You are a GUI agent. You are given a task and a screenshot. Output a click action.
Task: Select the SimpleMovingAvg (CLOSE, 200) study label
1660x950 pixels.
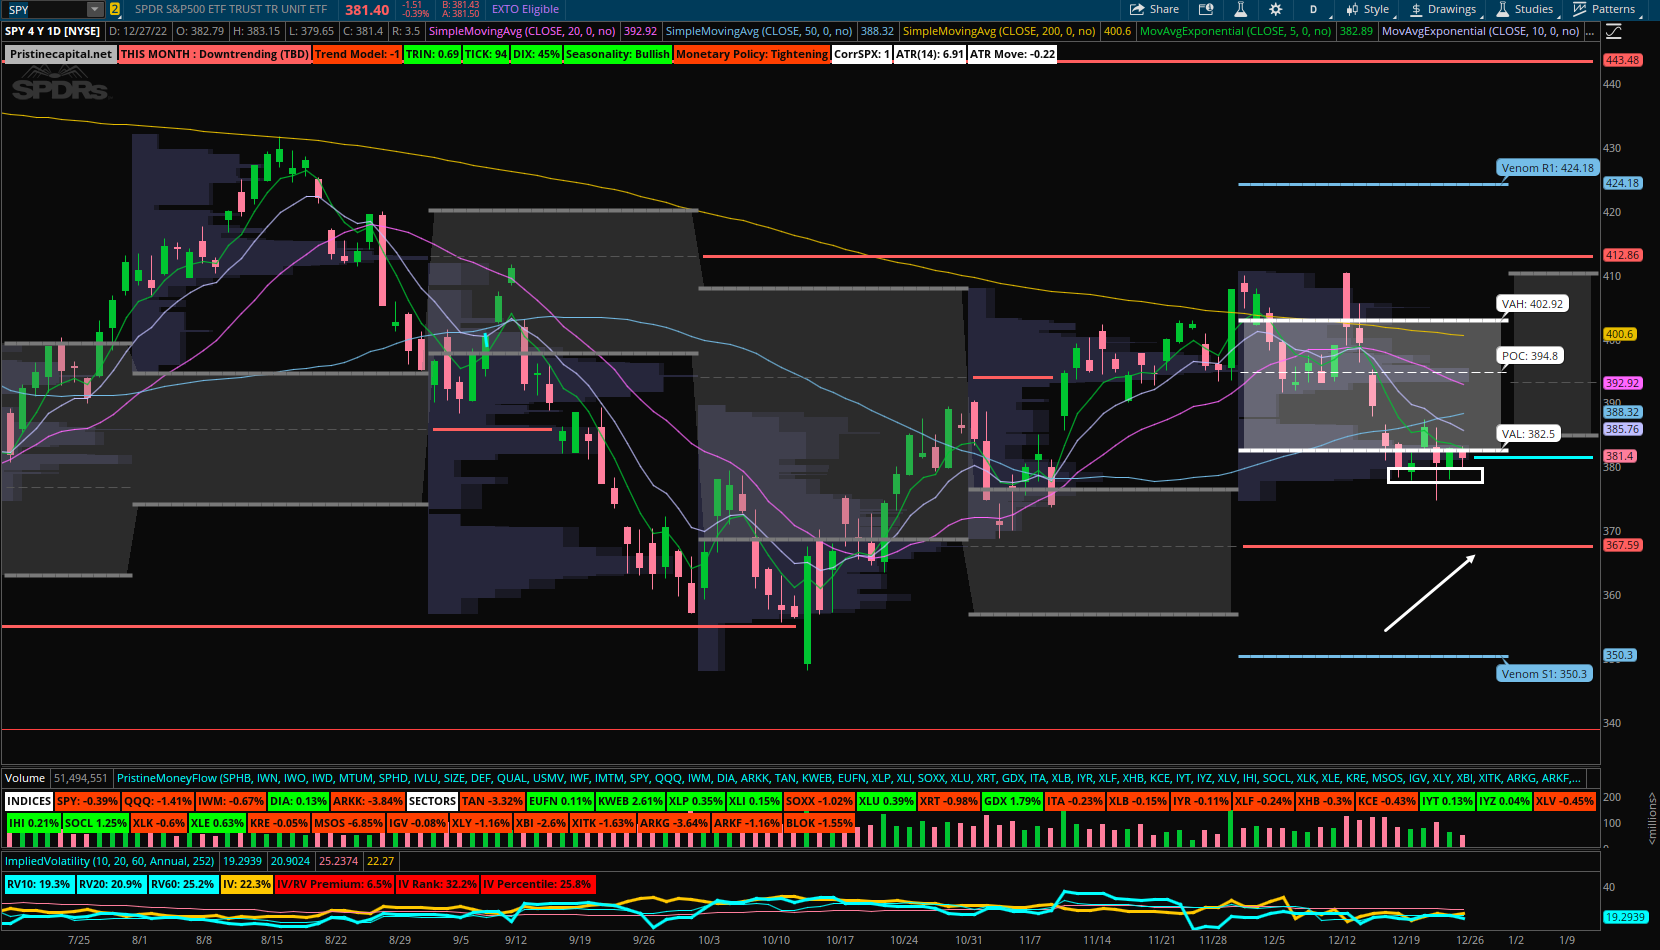point(999,31)
